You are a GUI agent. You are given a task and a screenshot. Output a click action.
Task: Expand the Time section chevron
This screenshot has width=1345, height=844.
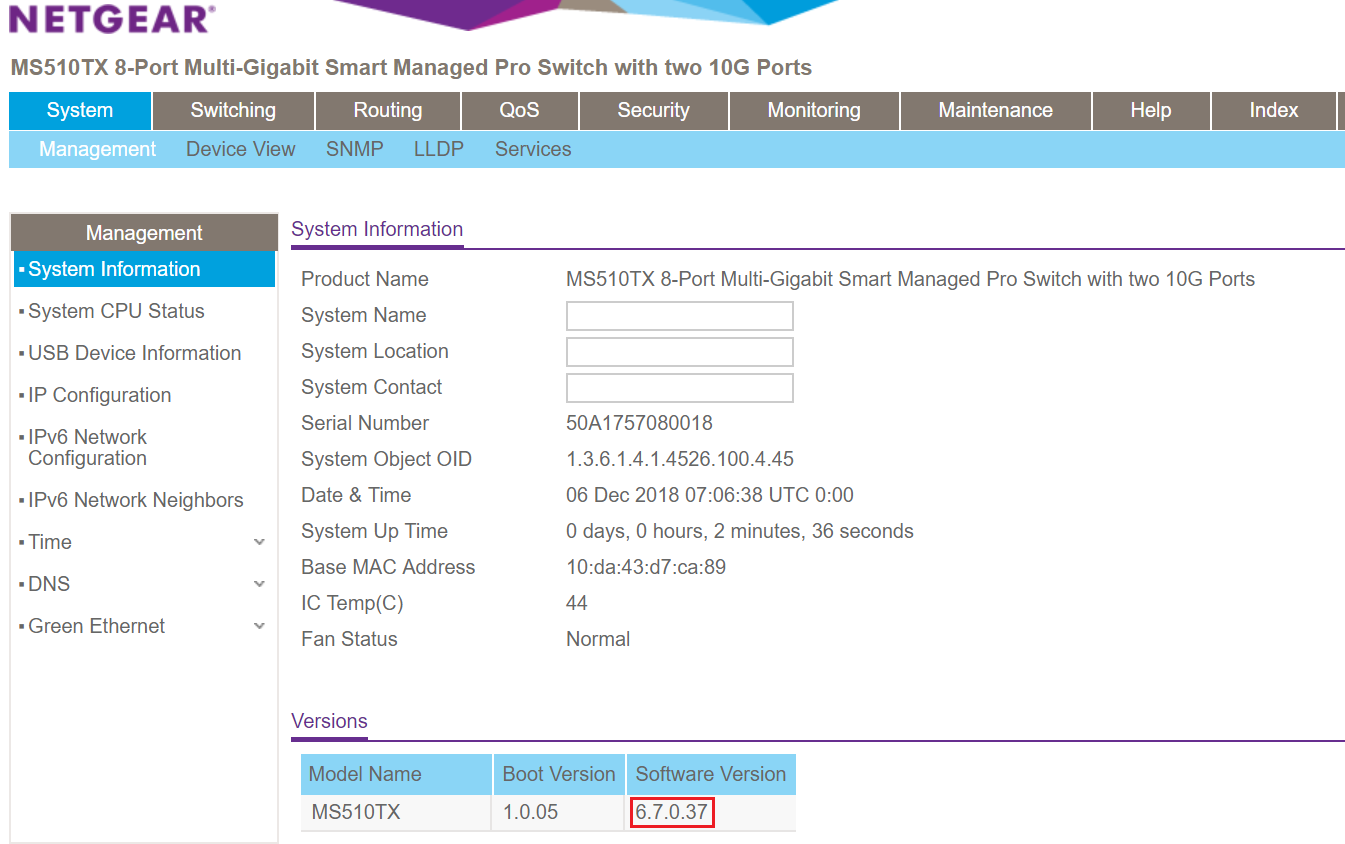pyautogui.click(x=259, y=542)
